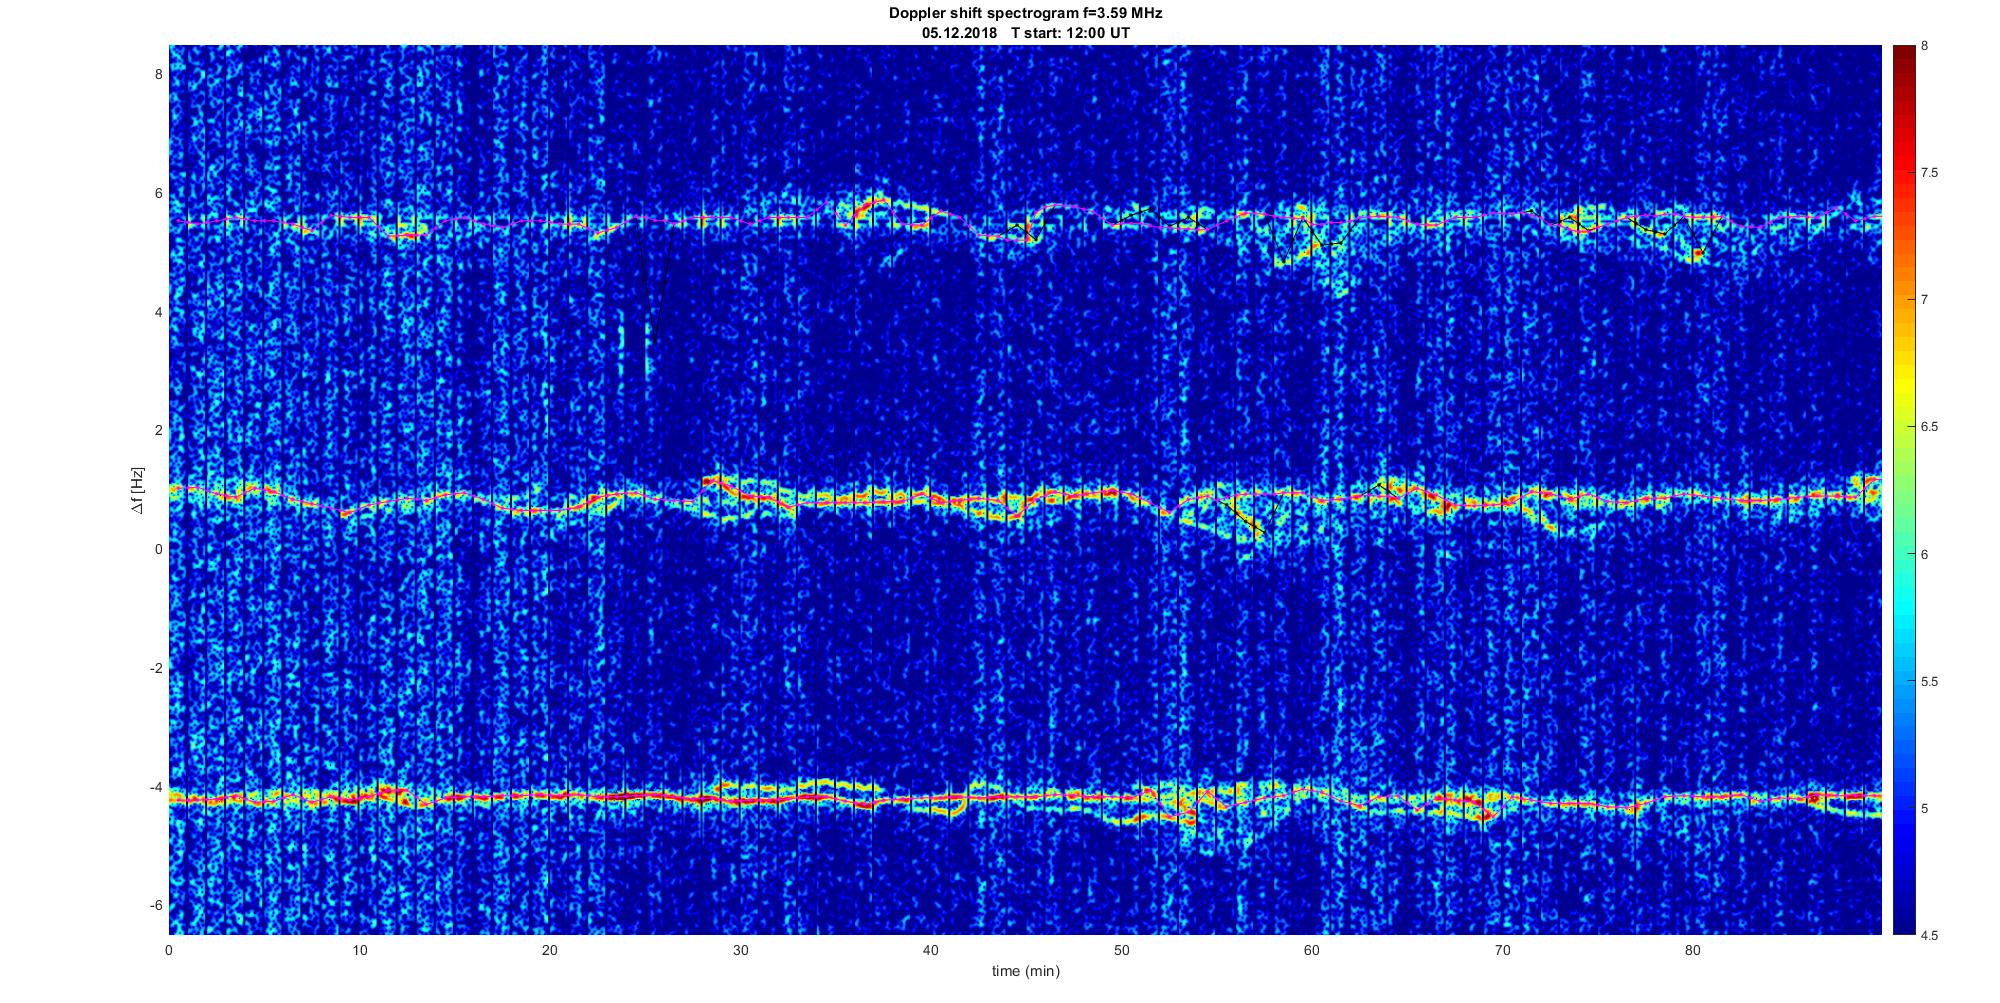Image resolution: width=2000 pixels, height=1003 pixels.
Task: Click the x-axis tick label '80'
Action: pos(1692,949)
